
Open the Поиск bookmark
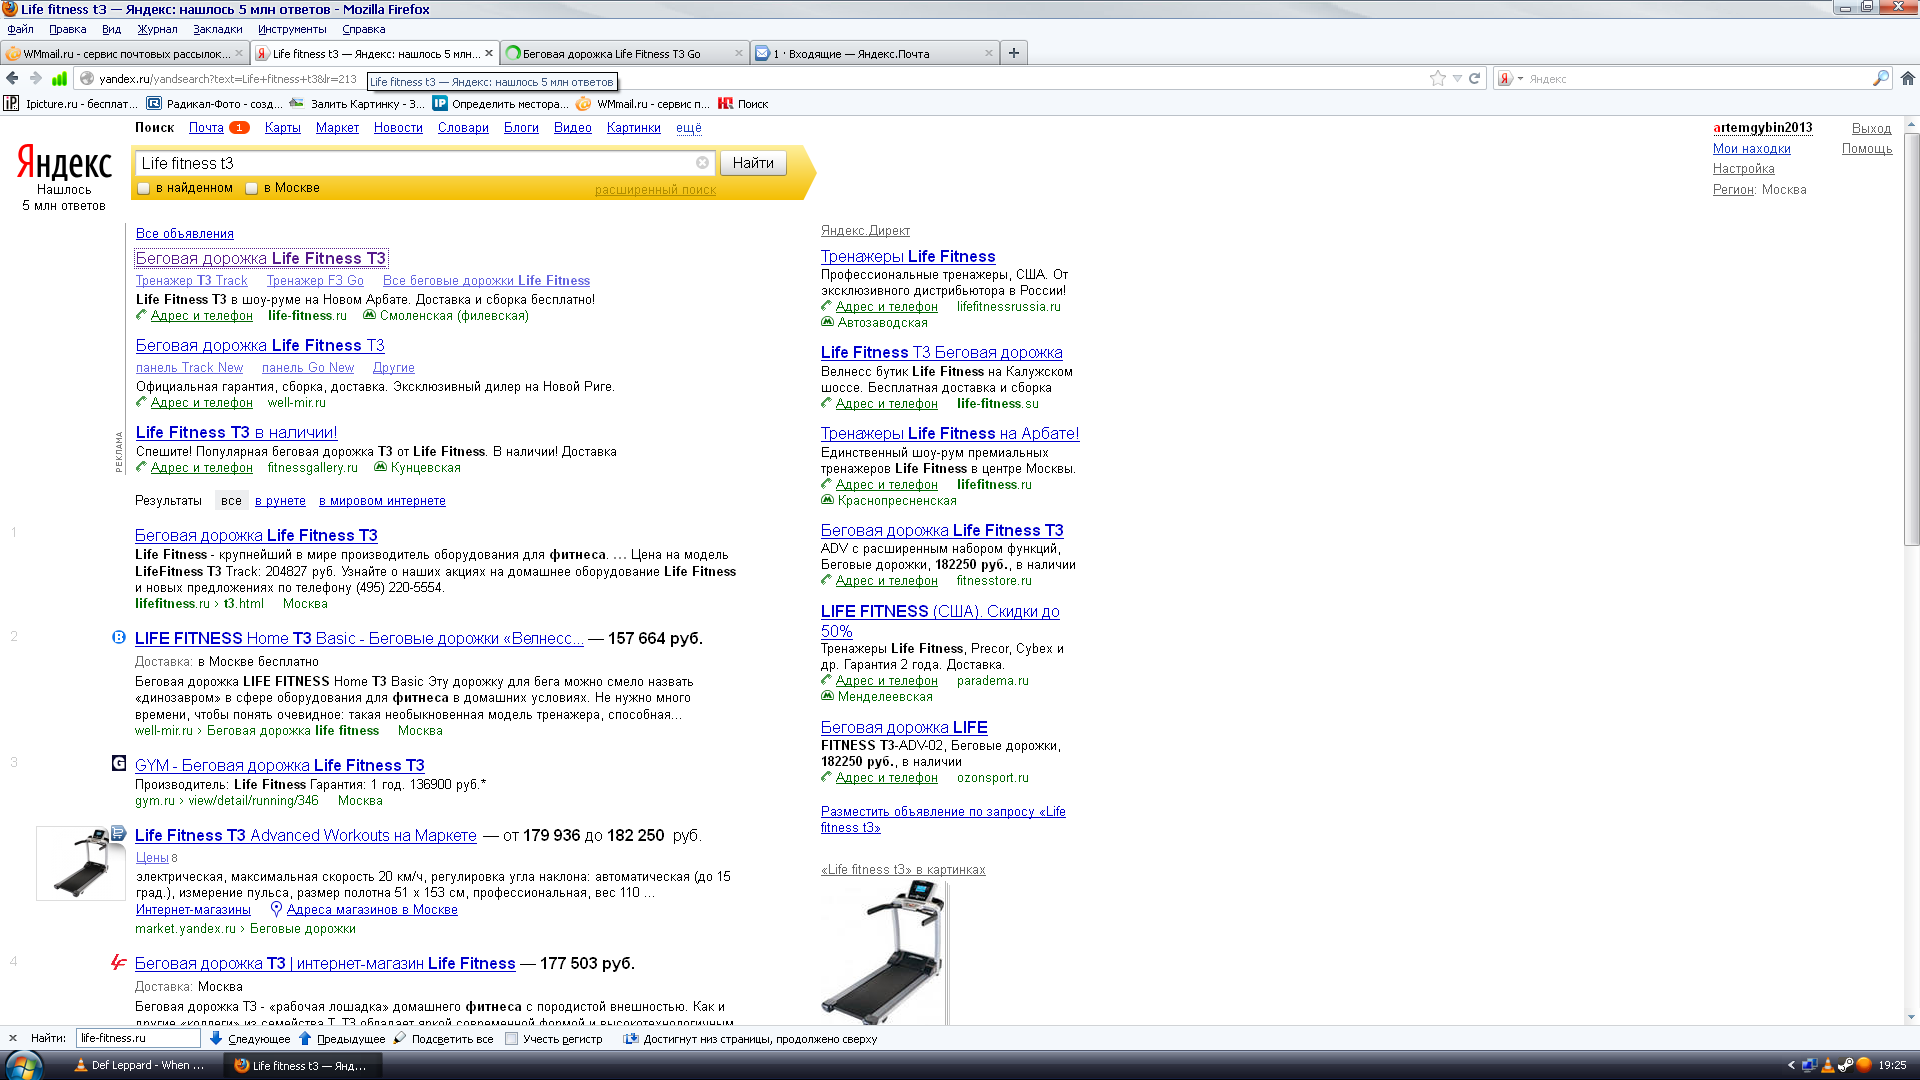pyautogui.click(x=743, y=103)
